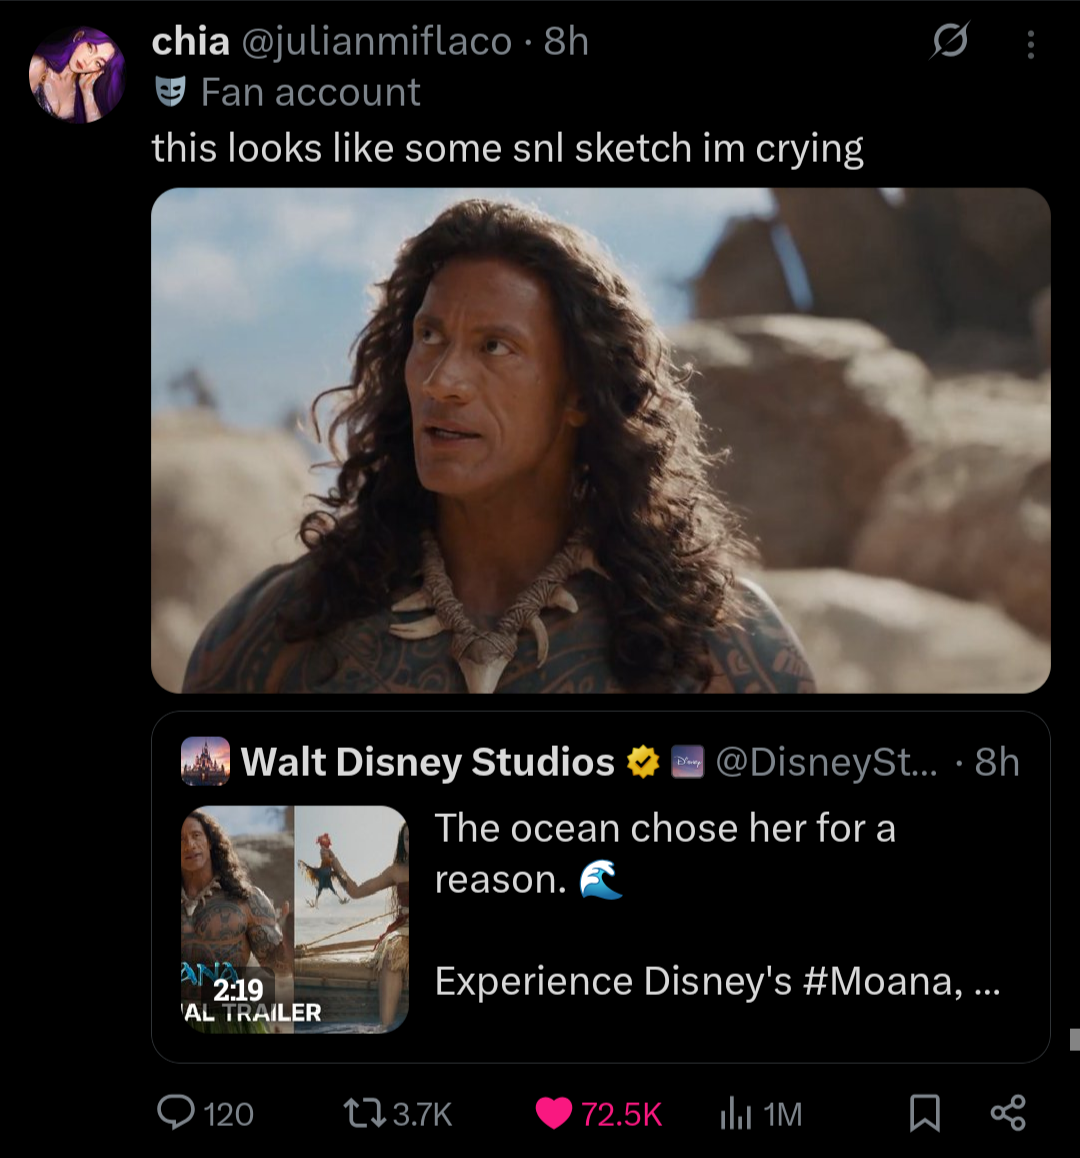Open the @julianmiflaco handle link
Viewport: 1080px width, 1158px height.
point(376,42)
